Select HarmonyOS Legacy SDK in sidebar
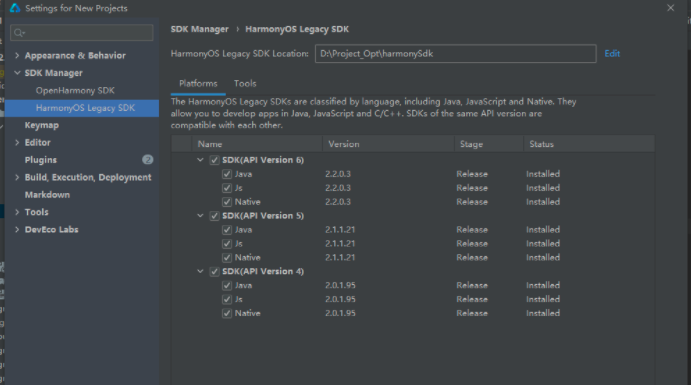 tap(82, 108)
